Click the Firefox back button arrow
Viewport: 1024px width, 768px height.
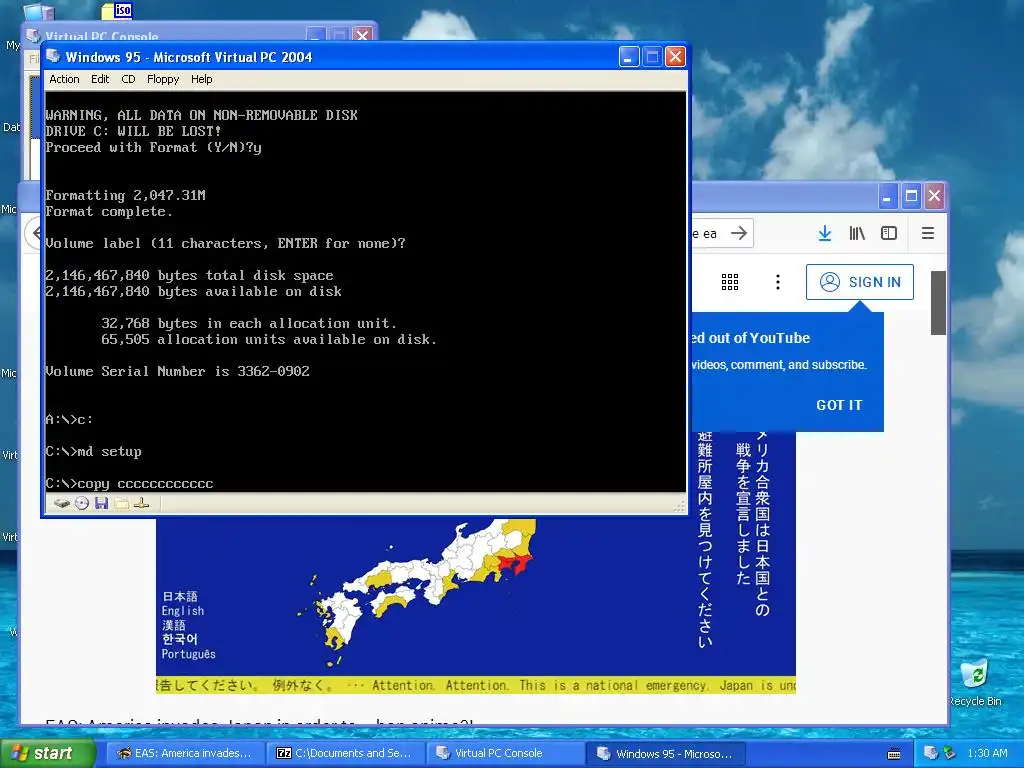click(34, 233)
